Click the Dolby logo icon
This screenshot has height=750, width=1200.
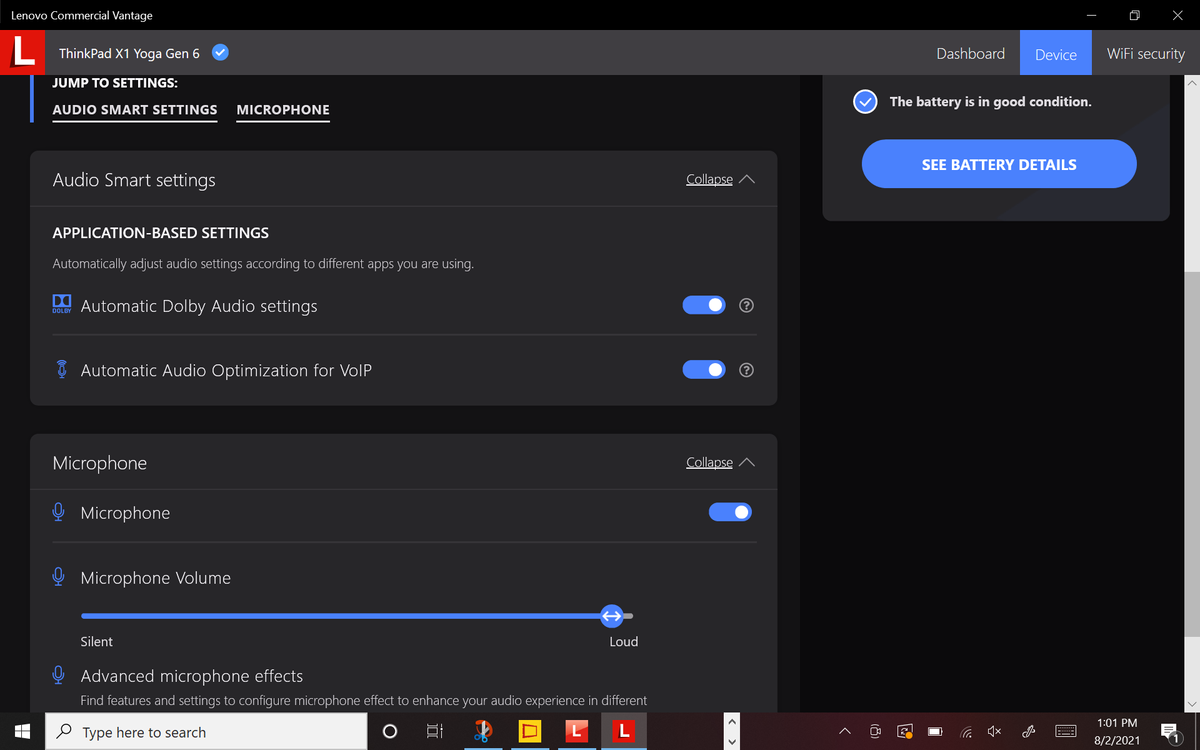coord(61,305)
